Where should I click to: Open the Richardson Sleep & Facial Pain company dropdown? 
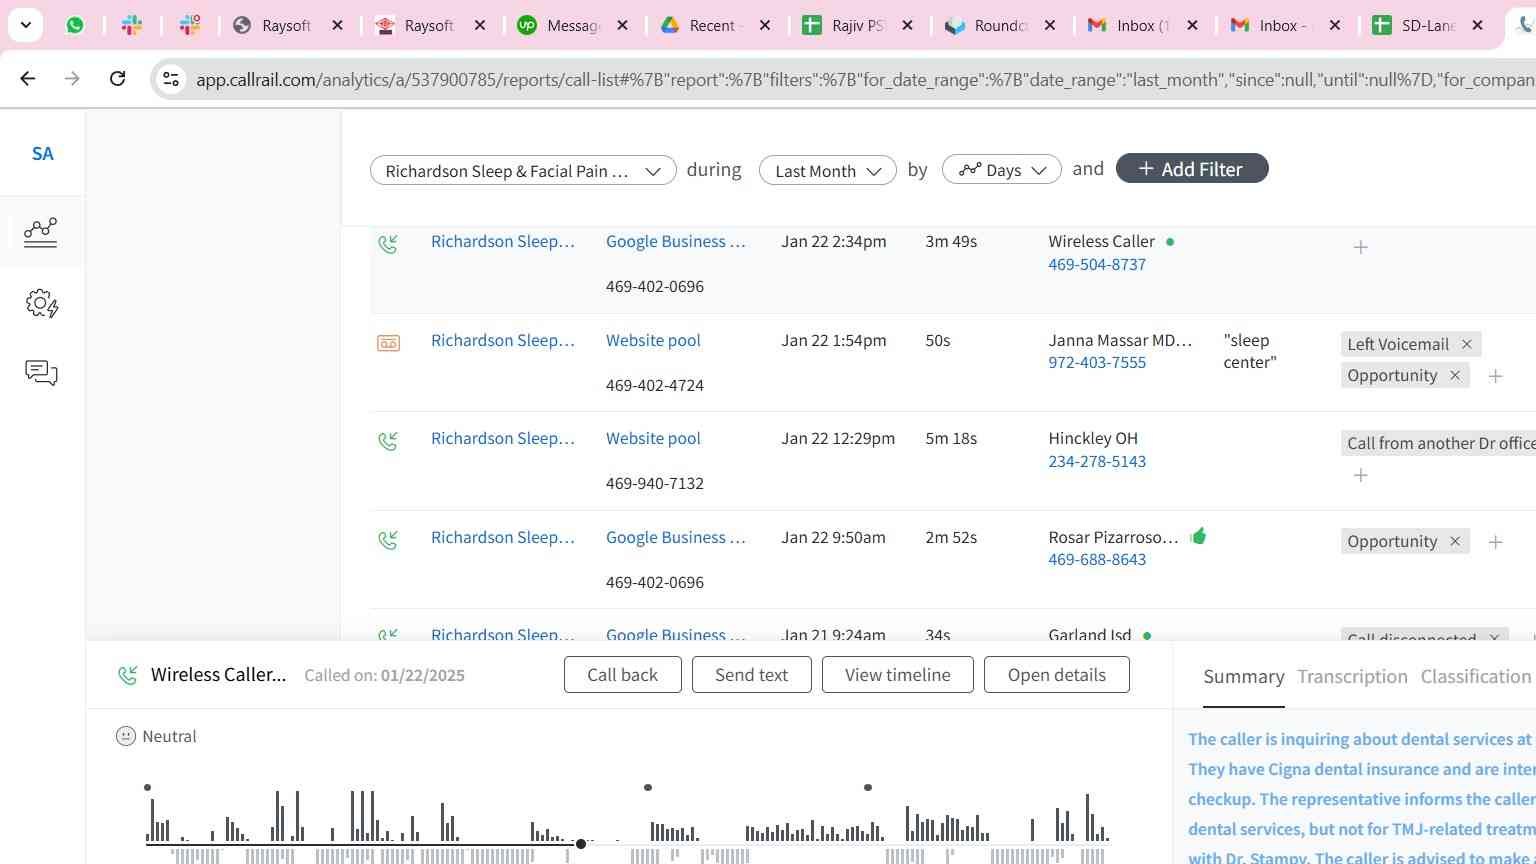pos(523,170)
